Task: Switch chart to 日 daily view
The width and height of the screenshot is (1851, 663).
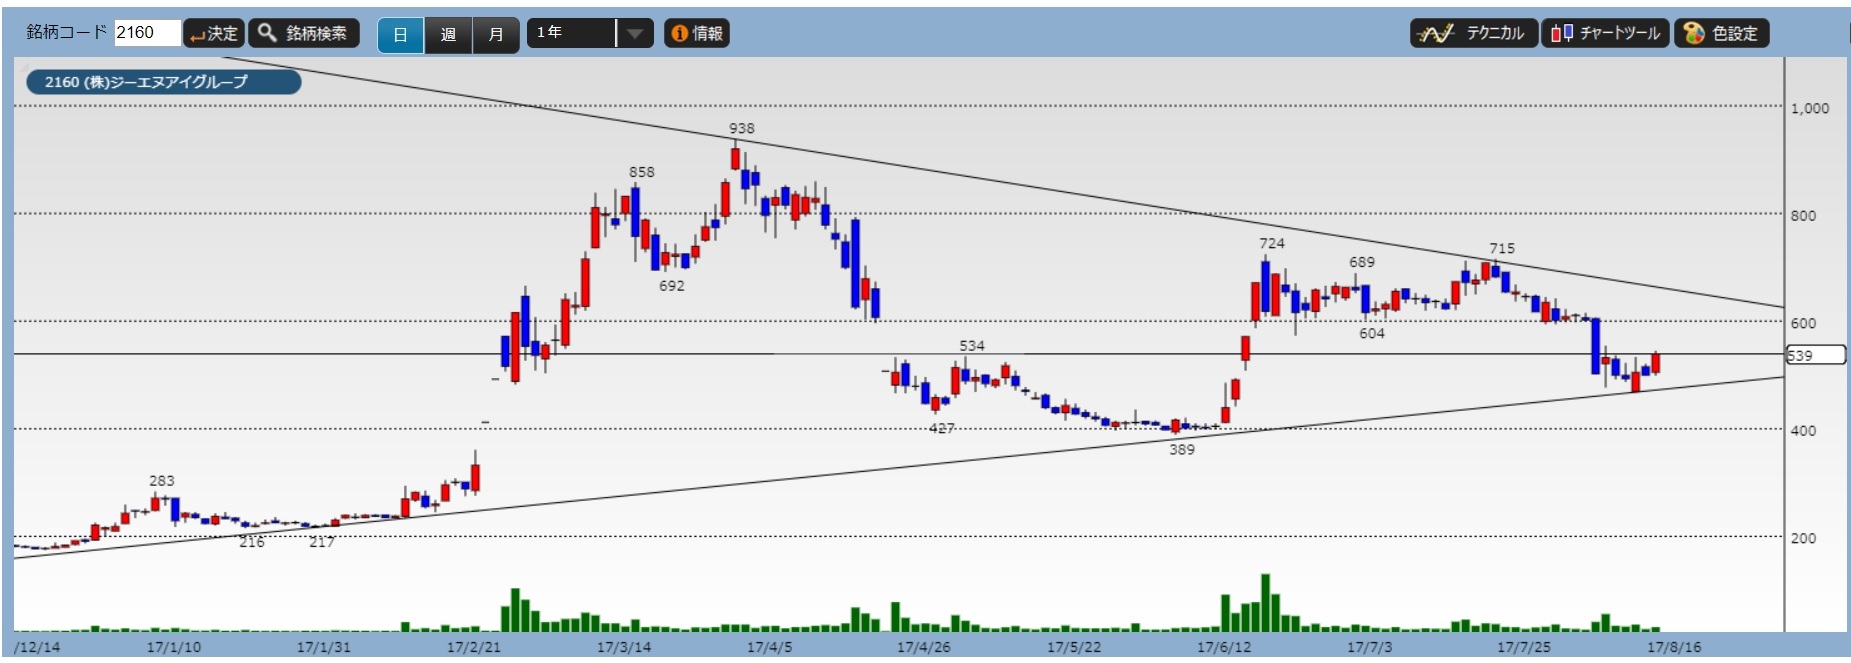Action: click(x=400, y=34)
